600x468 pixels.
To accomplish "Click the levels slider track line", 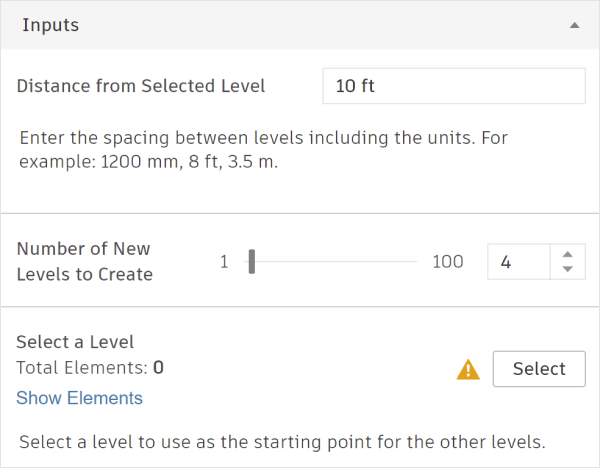I will click(335, 262).
